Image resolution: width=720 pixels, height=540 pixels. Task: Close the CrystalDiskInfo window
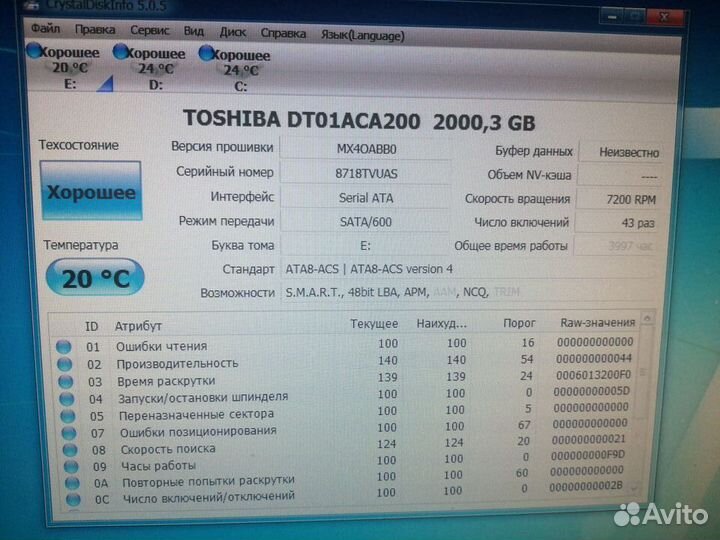click(x=664, y=18)
